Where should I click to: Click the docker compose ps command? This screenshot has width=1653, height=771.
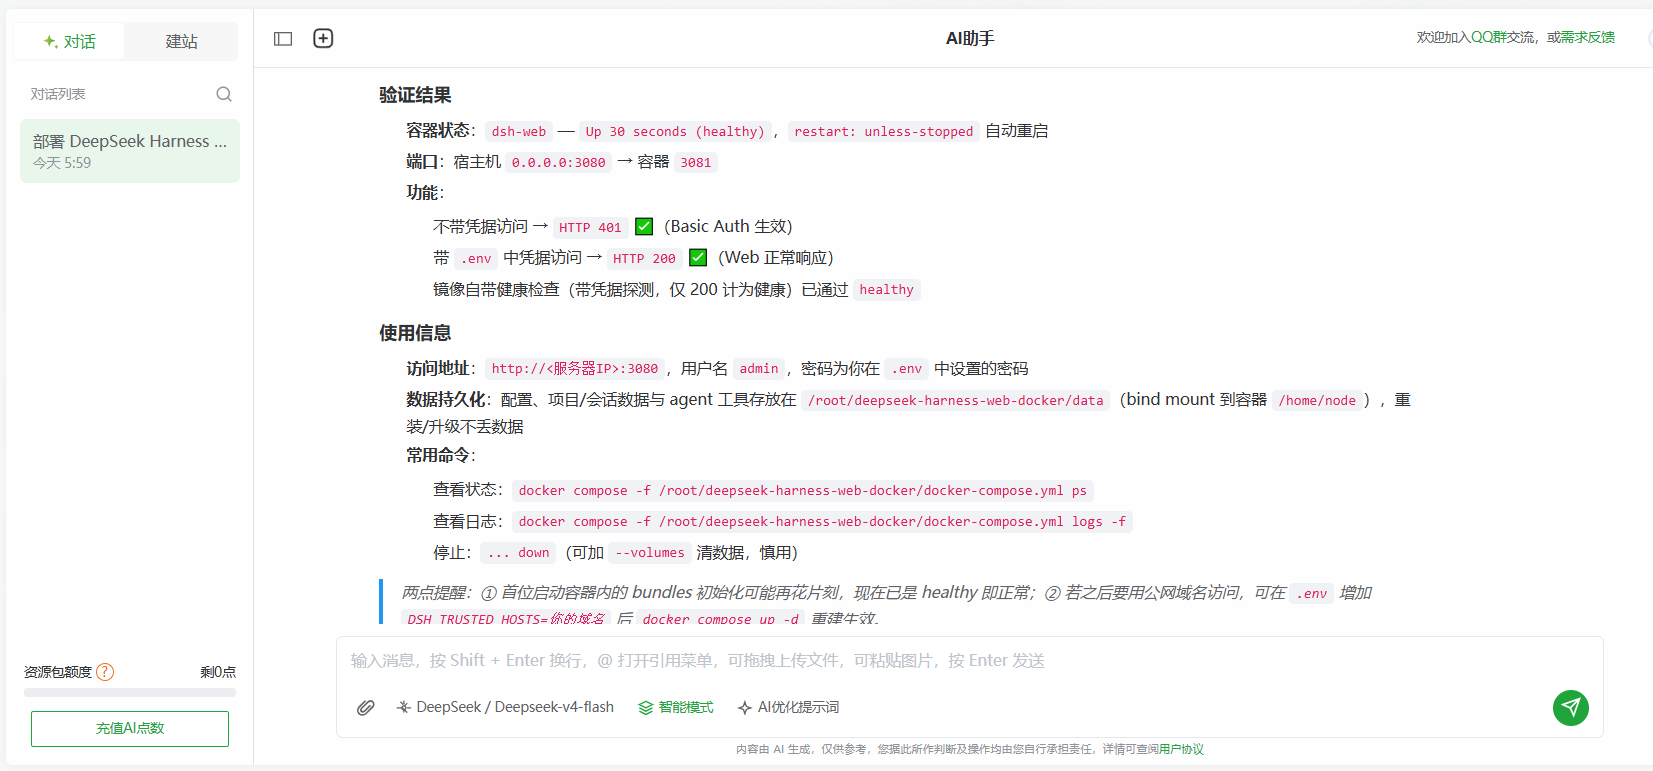click(x=802, y=490)
